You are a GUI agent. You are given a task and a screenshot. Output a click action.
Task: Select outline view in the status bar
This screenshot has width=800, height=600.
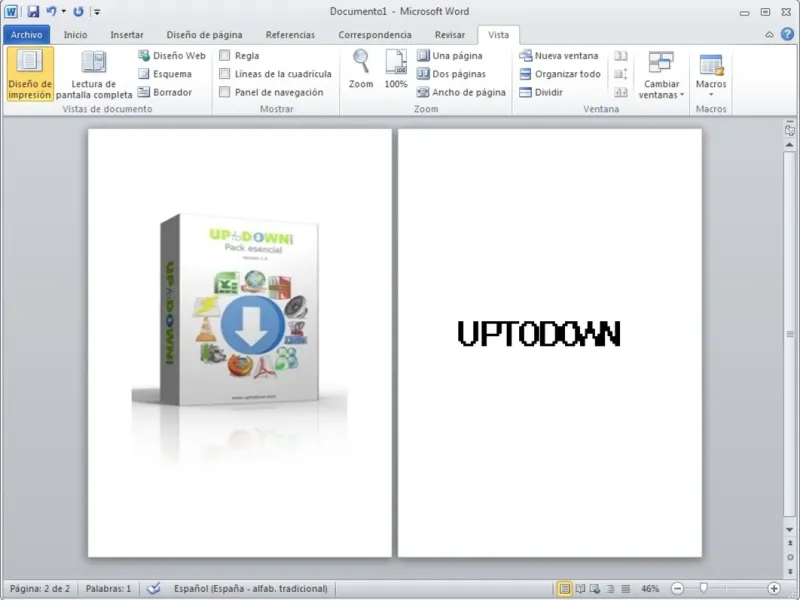tap(610, 589)
